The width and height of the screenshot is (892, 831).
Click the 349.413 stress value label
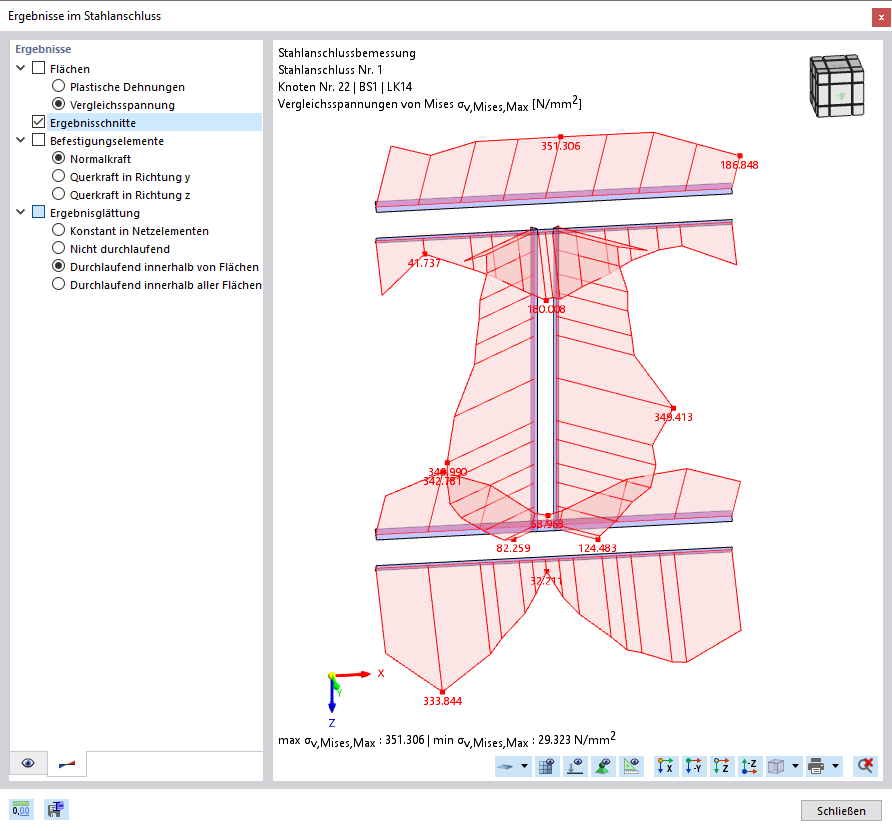(673, 417)
